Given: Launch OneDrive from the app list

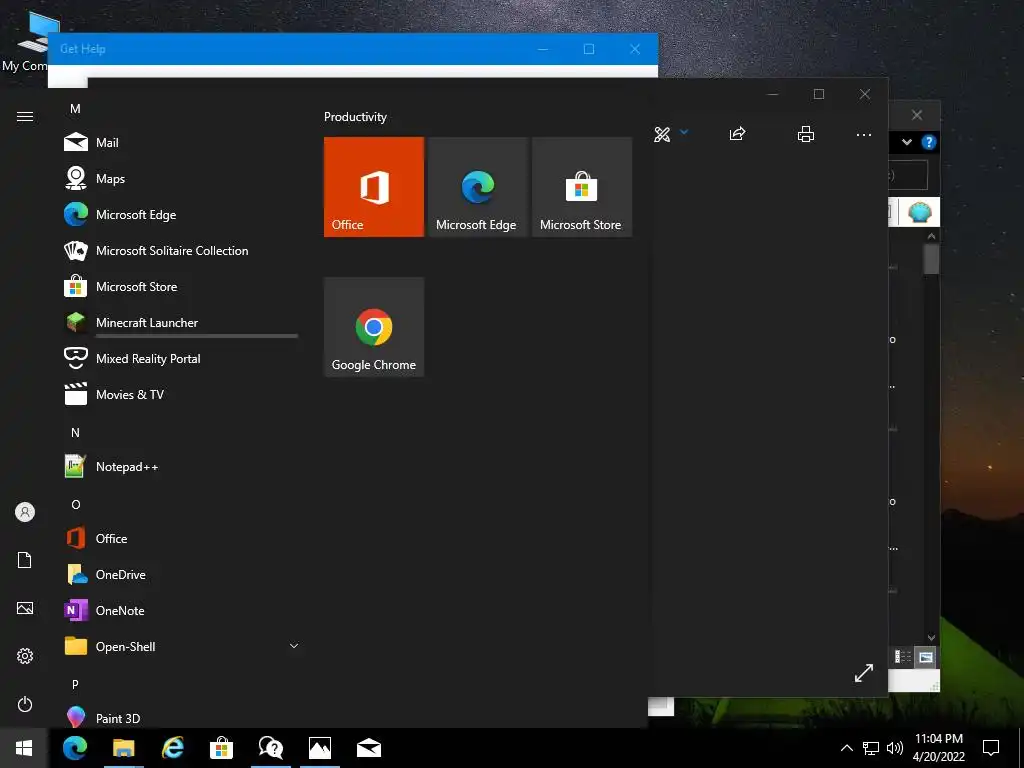Looking at the screenshot, I should click(x=180, y=574).
